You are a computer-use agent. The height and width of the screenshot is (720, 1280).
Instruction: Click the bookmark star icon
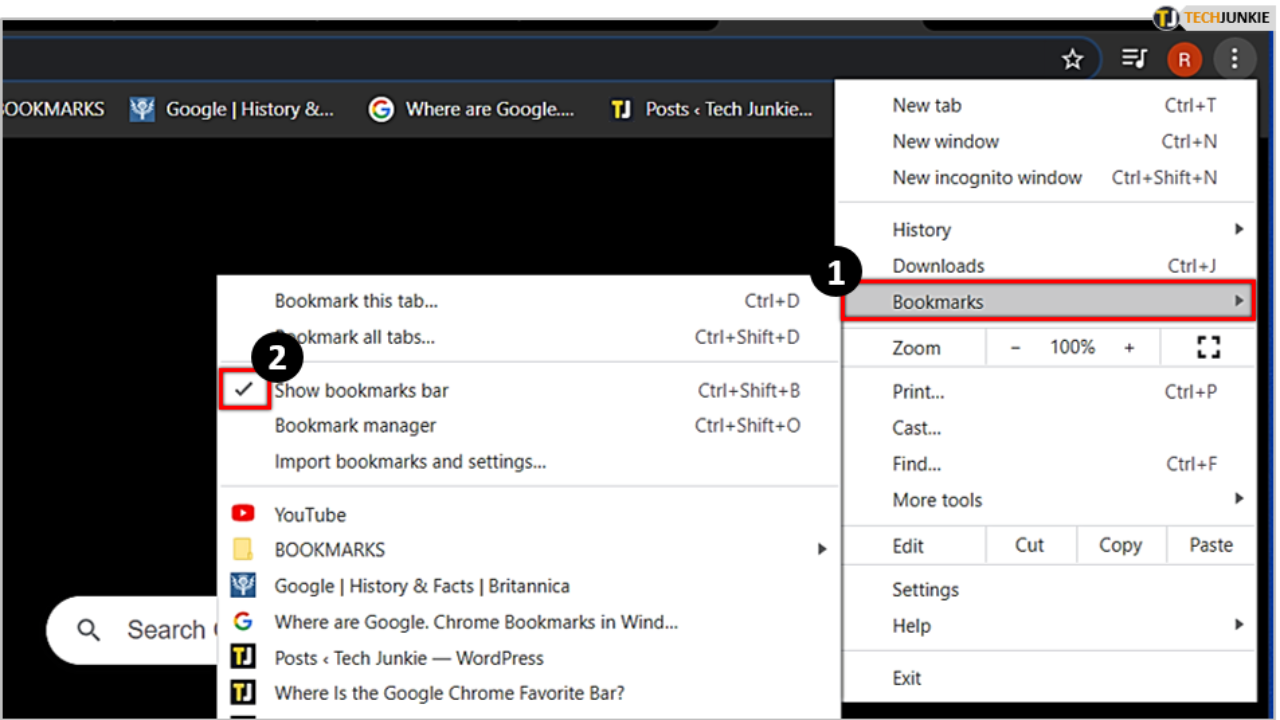[1072, 59]
